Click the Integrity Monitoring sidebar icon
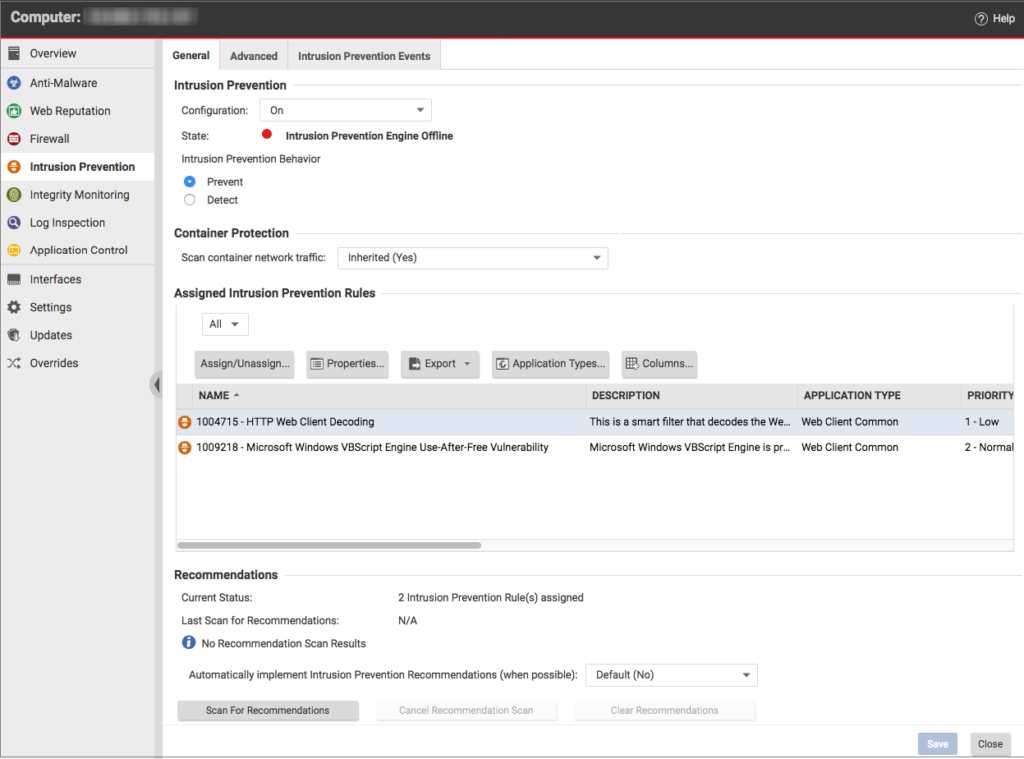This screenshot has height=759, width=1024. pos(12,194)
